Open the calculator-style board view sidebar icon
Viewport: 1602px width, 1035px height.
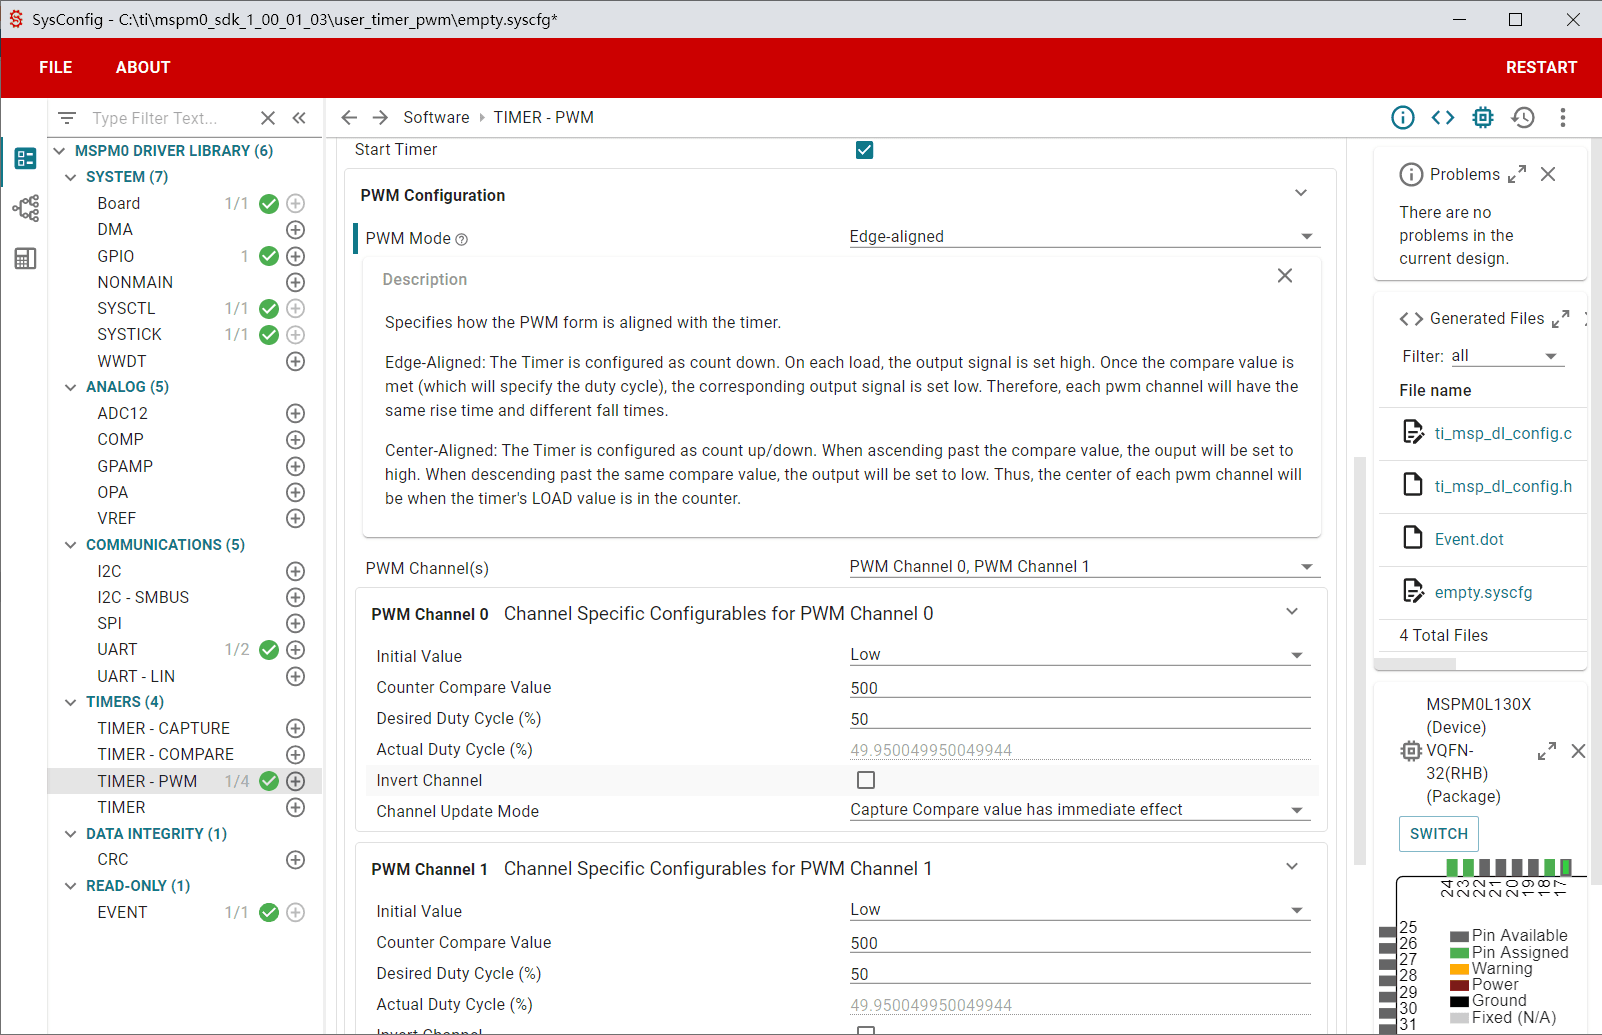26,259
